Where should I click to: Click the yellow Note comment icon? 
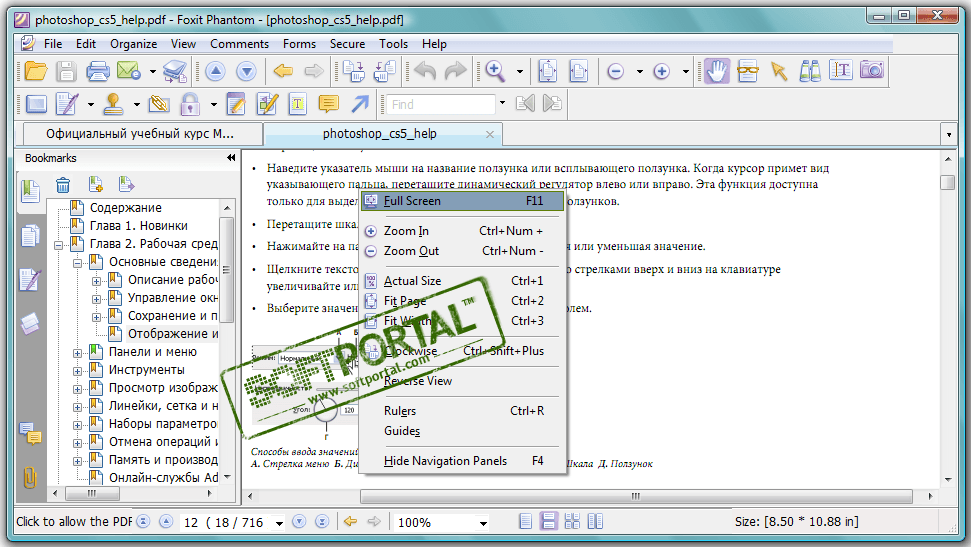[328, 104]
